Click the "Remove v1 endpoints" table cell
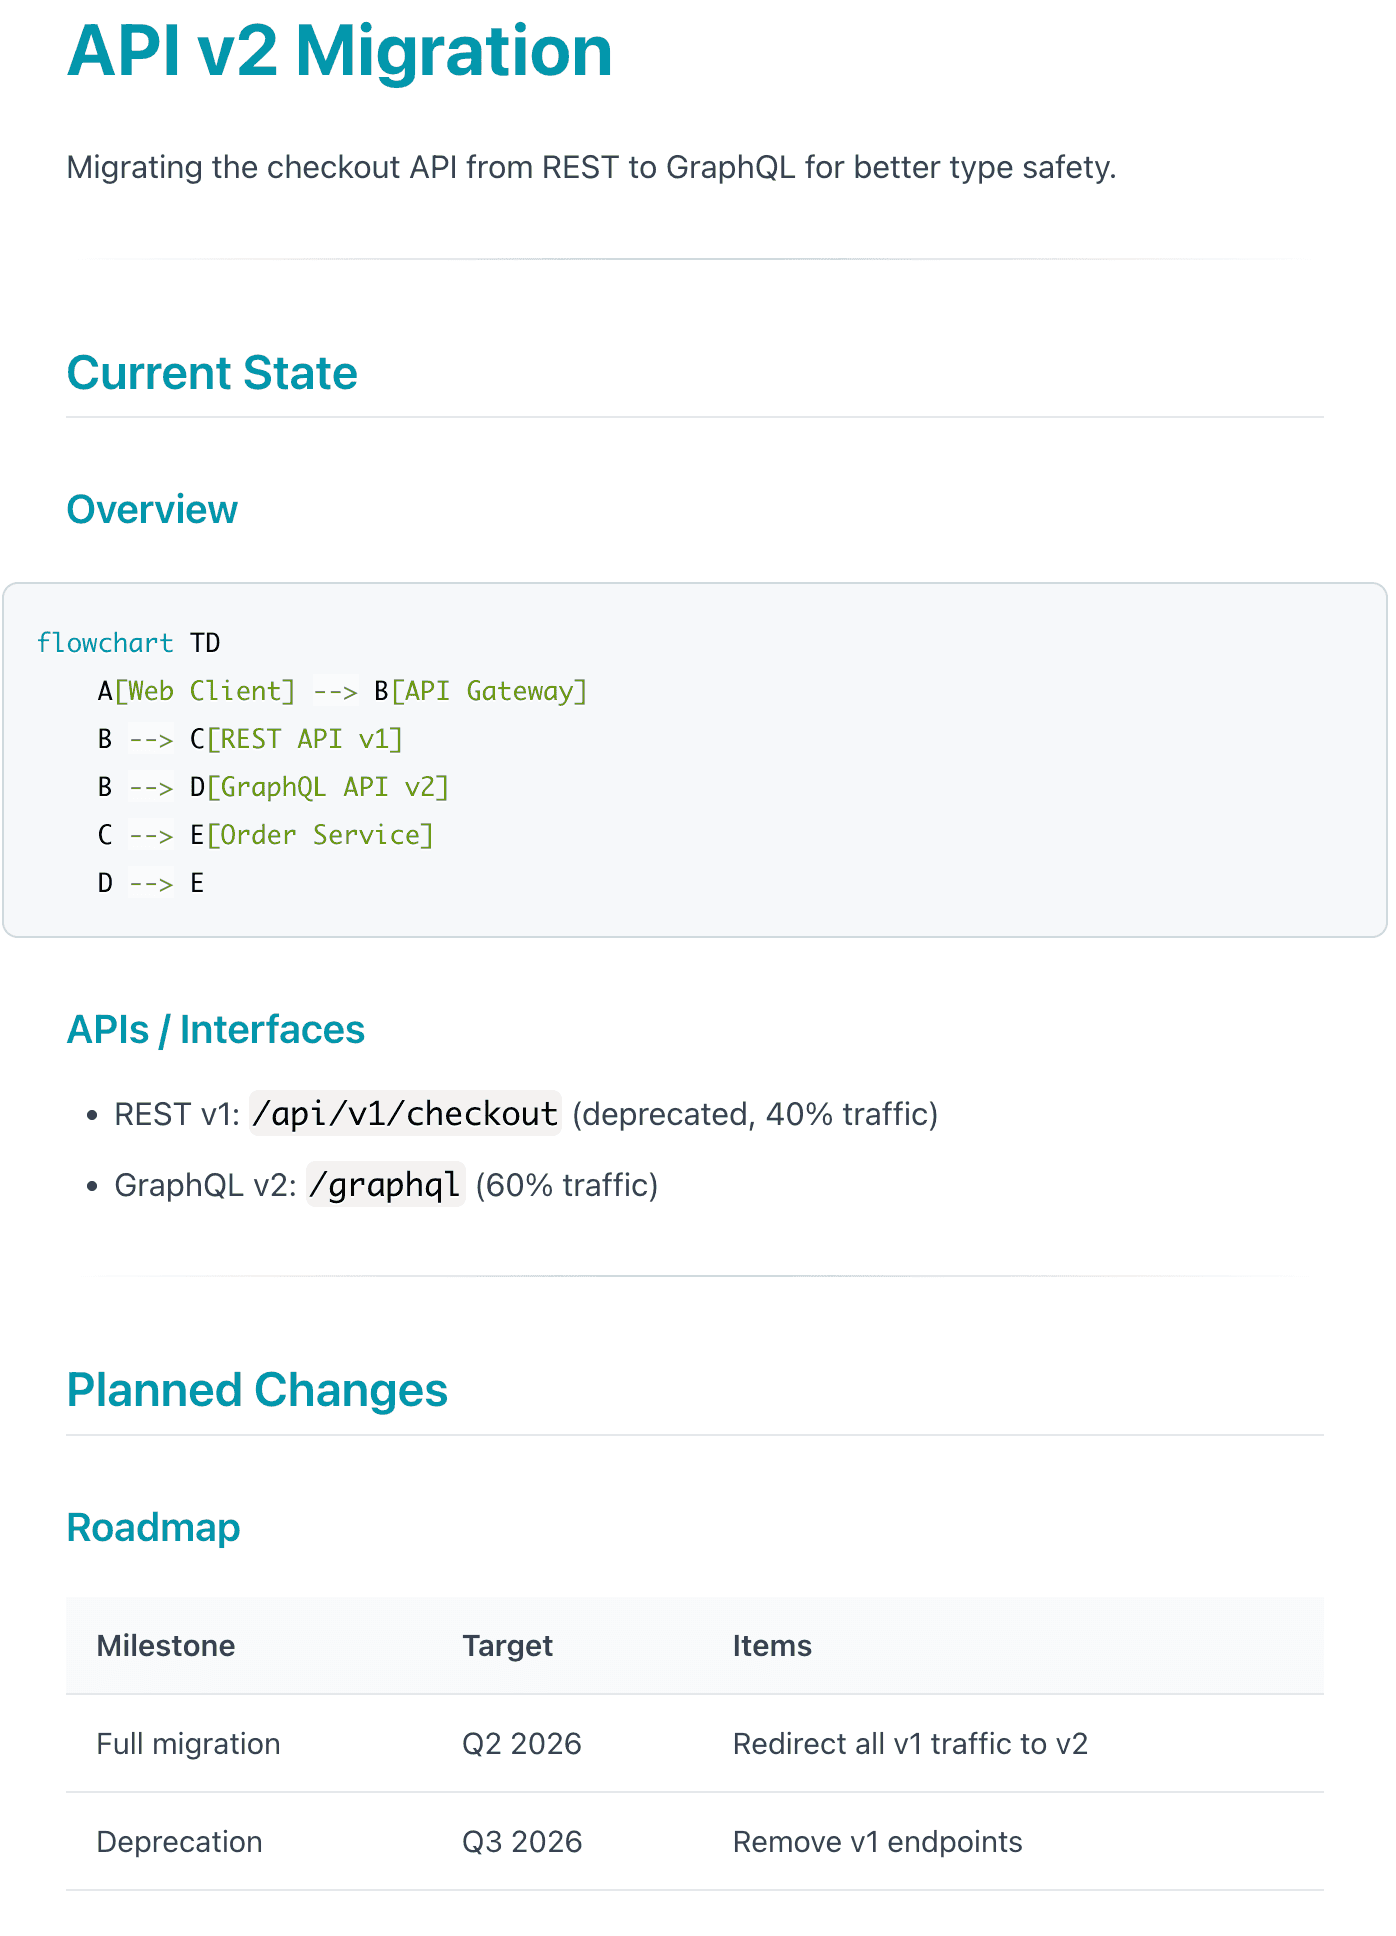1396x1936 pixels. coord(877,1842)
